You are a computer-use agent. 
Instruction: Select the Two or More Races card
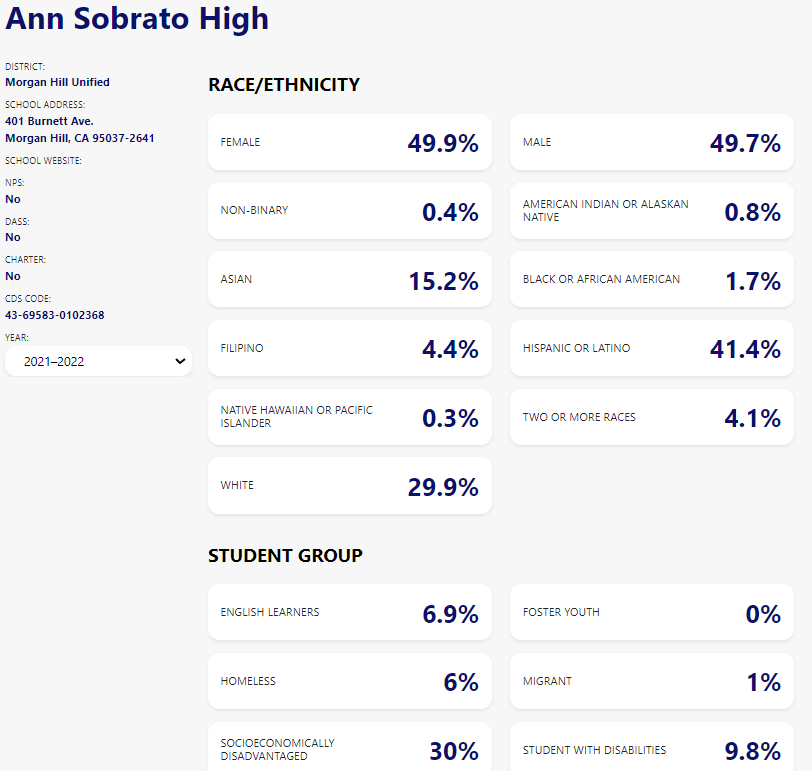tap(651, 417)
